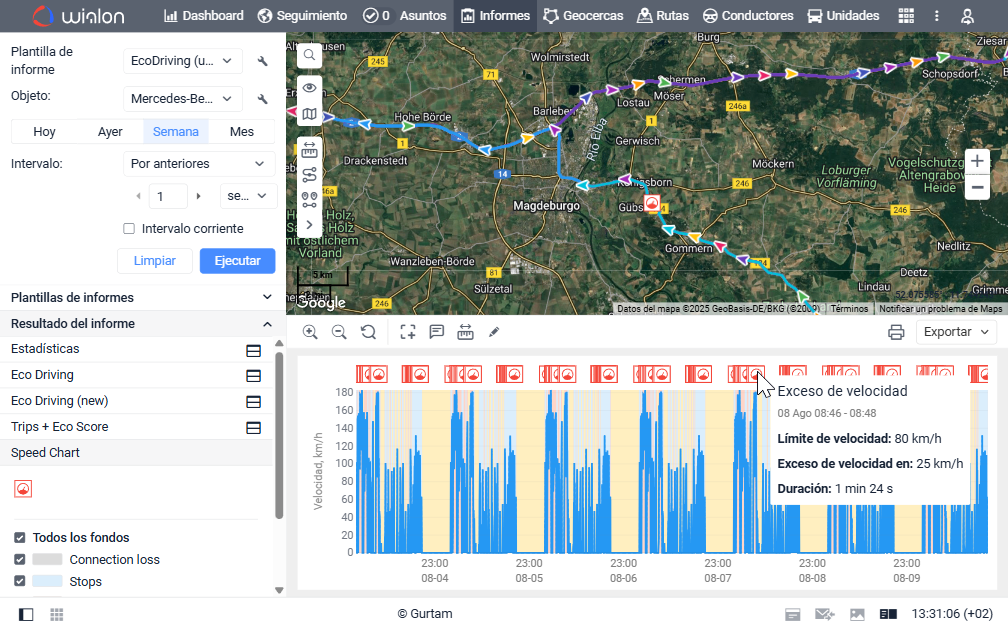Click the map search magnifier icon
This screenshot has width=1008, height=630.
[x=309, y=55]
